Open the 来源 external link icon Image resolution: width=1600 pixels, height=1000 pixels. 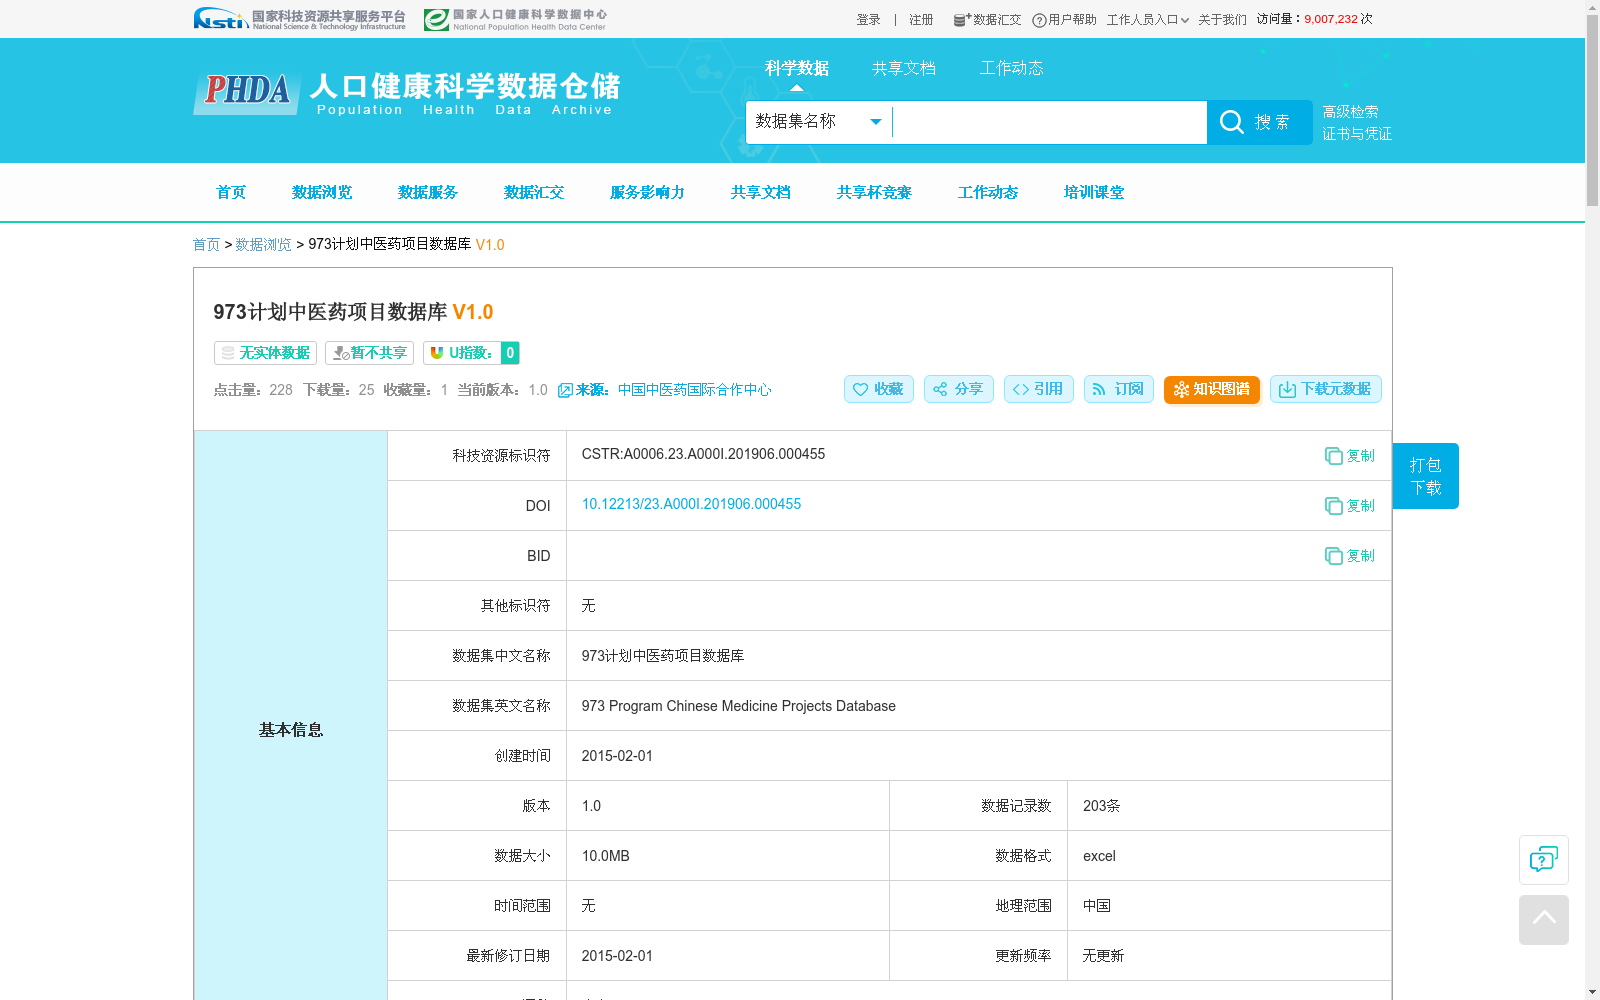point(565,390)
